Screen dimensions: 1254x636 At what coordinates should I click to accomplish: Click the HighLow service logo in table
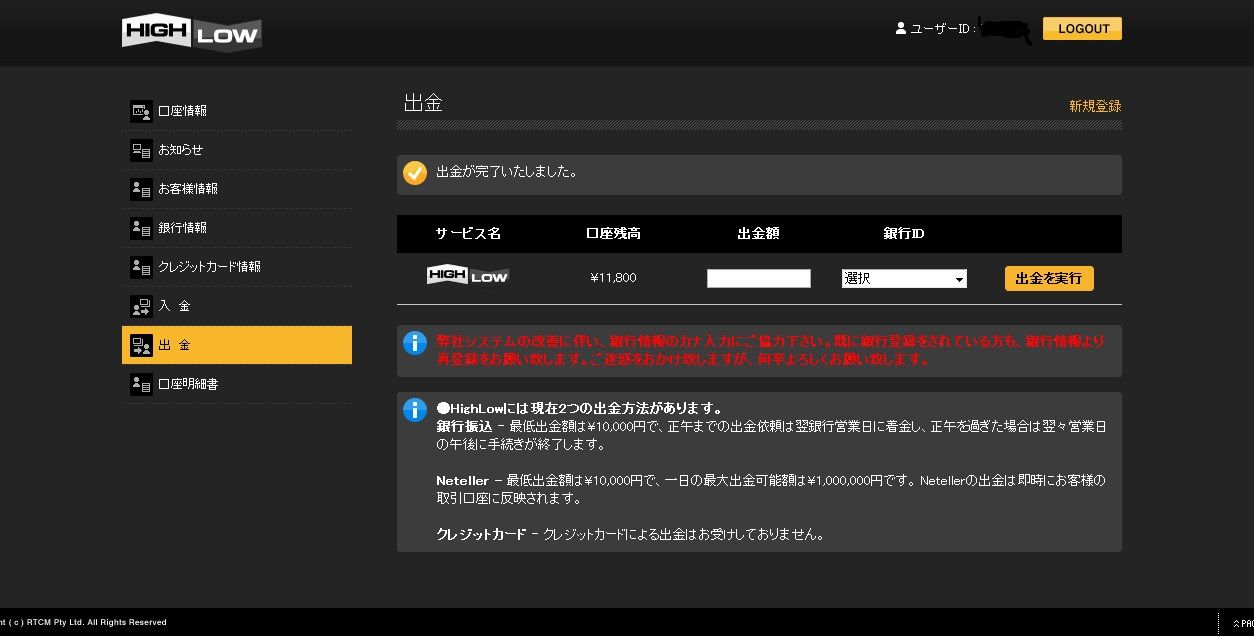click(x=468, y=276)
